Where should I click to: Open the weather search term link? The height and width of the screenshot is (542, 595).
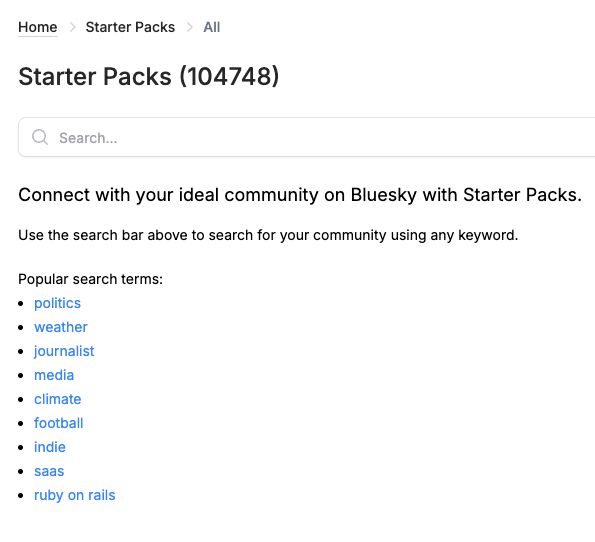point(61,327)
